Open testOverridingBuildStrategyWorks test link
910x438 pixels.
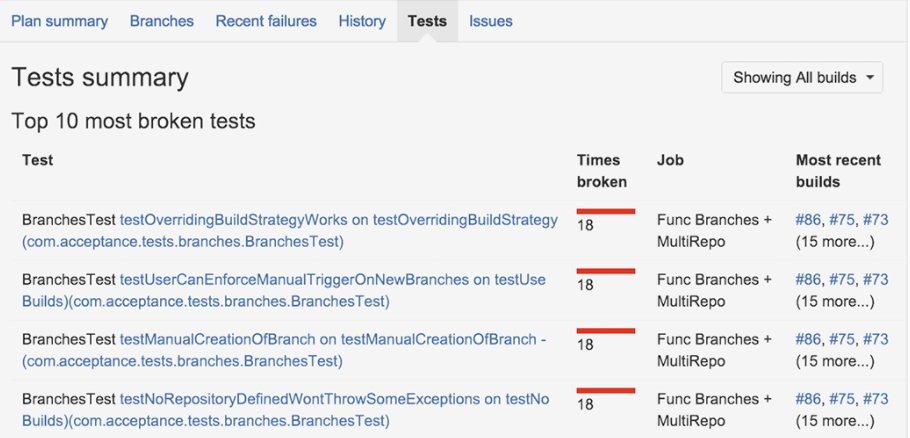click(338, 220)
